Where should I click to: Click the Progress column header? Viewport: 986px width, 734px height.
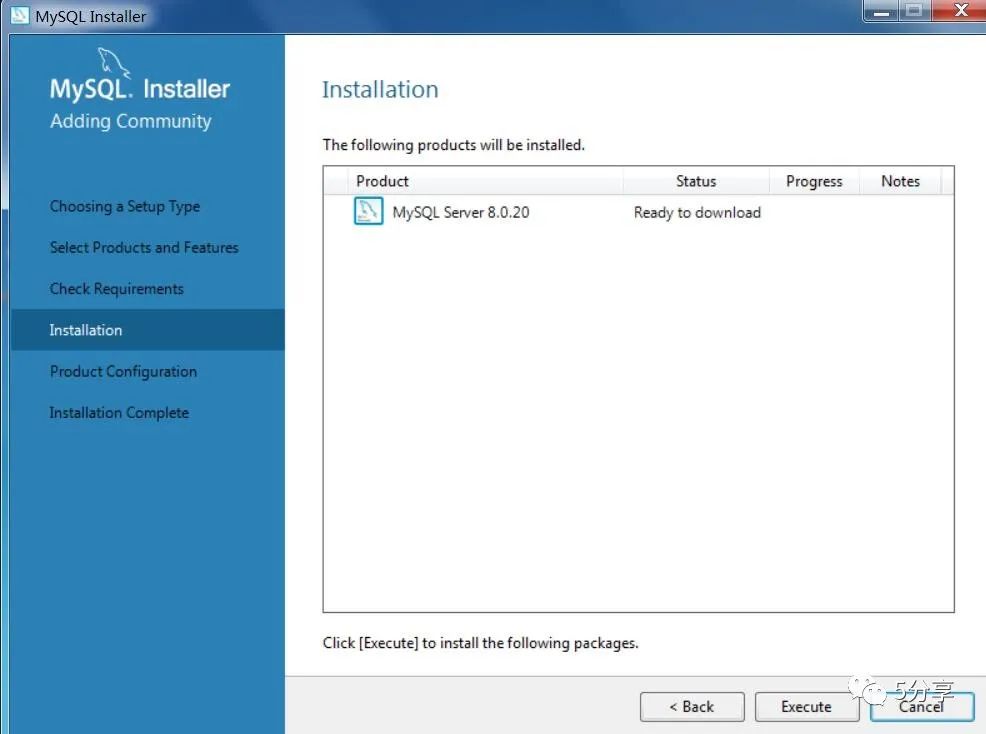(x=814, y=181)
